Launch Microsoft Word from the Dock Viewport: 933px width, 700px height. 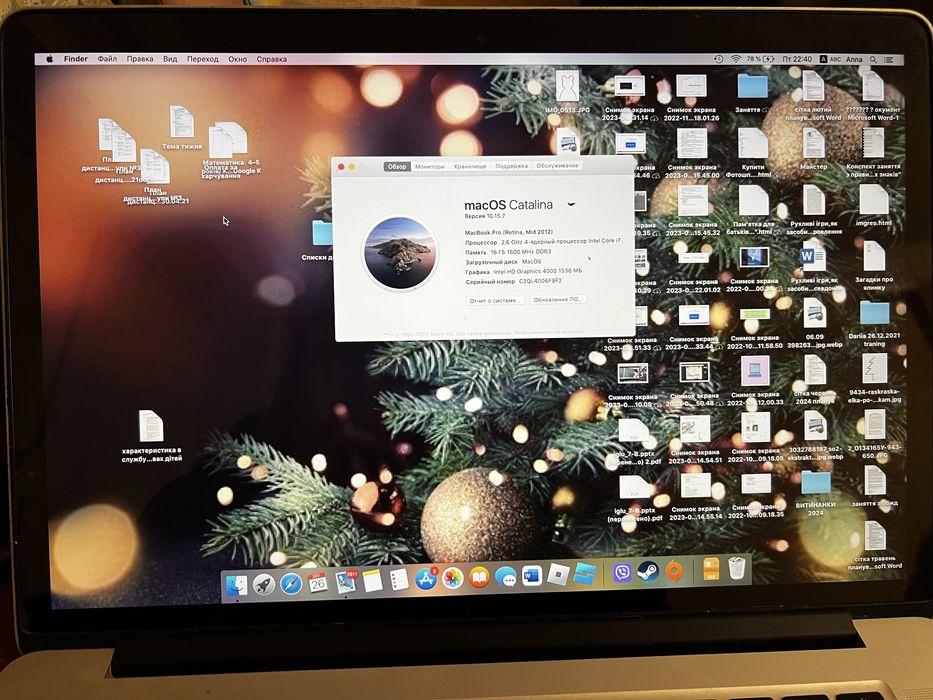click(x=531, y=576)
